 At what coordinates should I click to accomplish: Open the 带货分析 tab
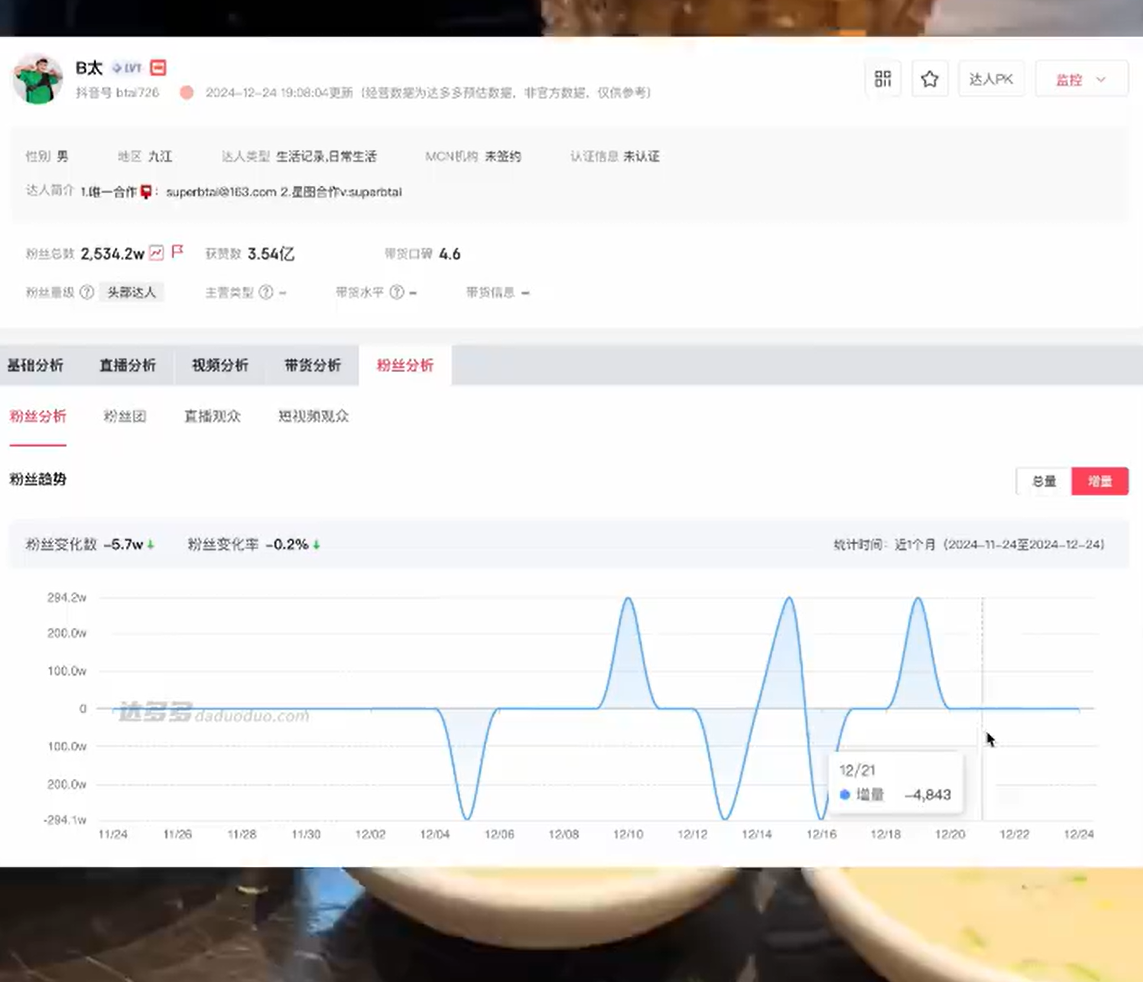(313, 365)
